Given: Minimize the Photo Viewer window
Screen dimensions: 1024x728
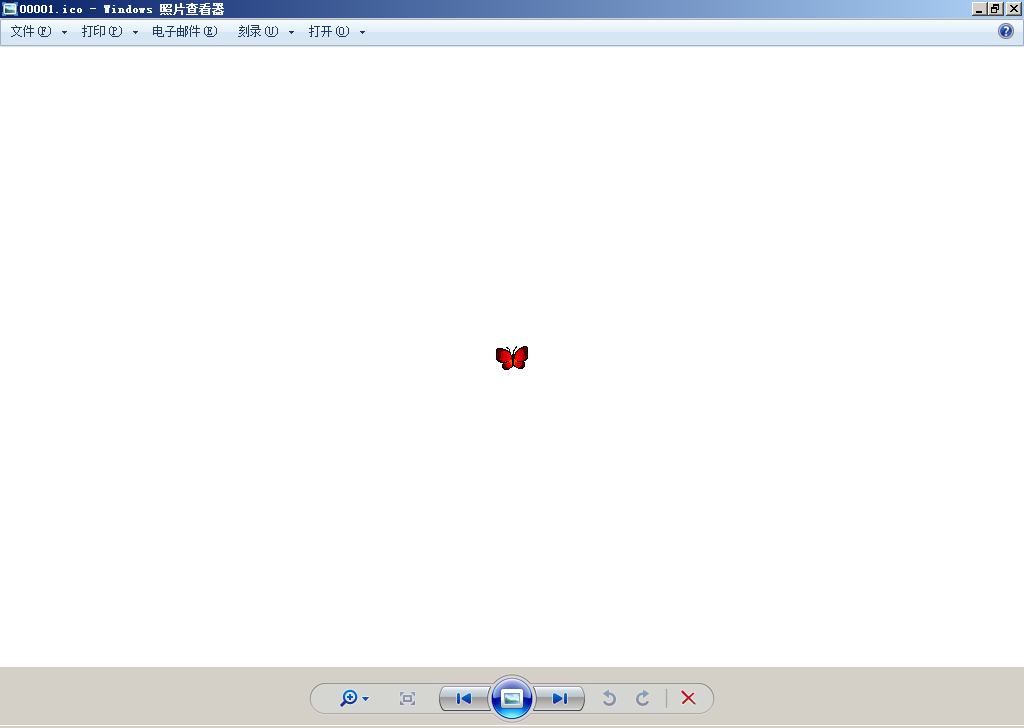Looking at the screenshot, I should click(979, 9).
